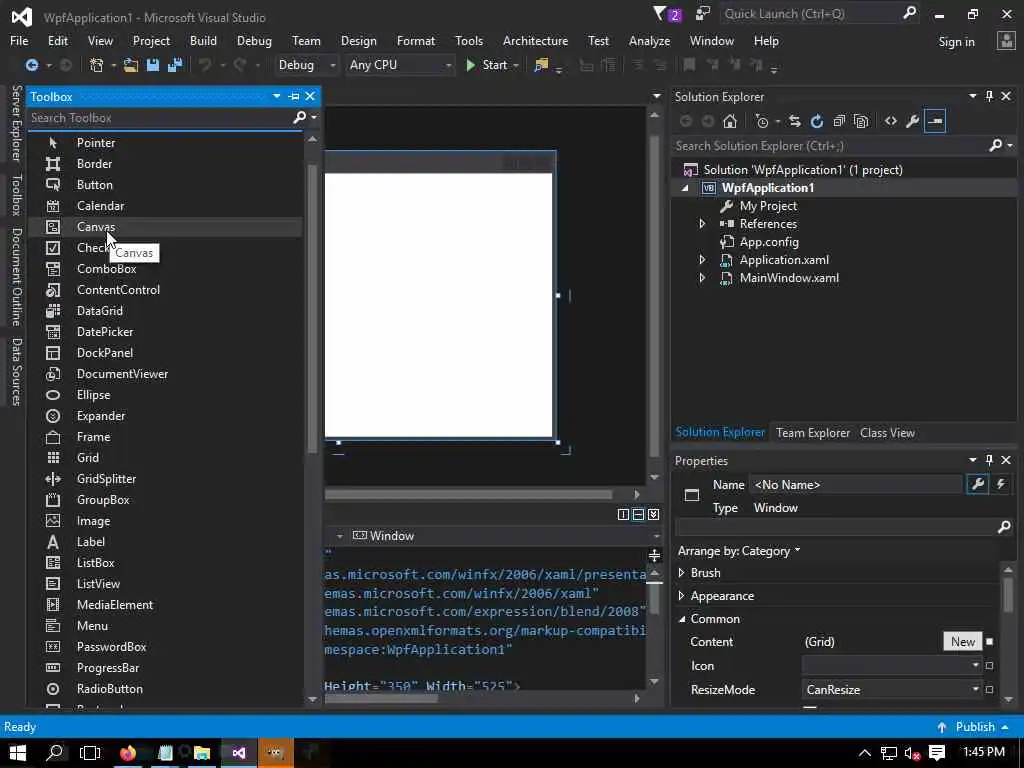Click Solution Explorer Home icon

click(730, 121)
